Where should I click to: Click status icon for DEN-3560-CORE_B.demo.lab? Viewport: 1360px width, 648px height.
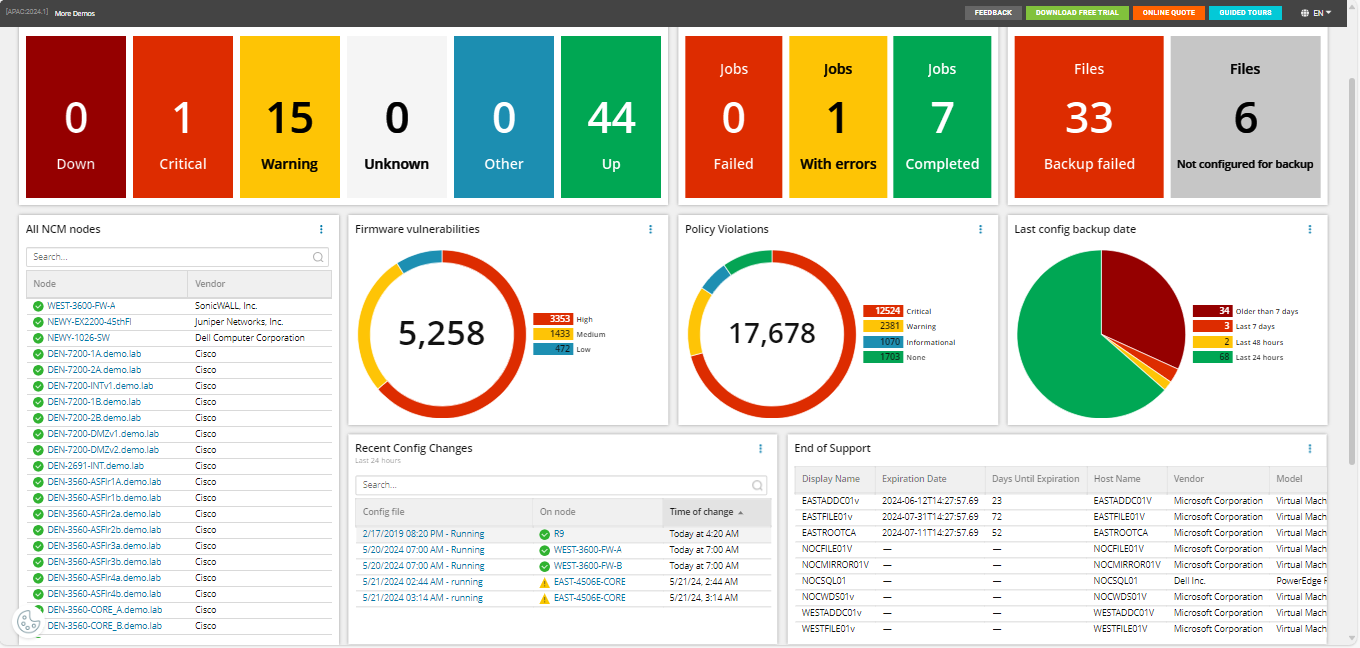[x=38, y=626]
